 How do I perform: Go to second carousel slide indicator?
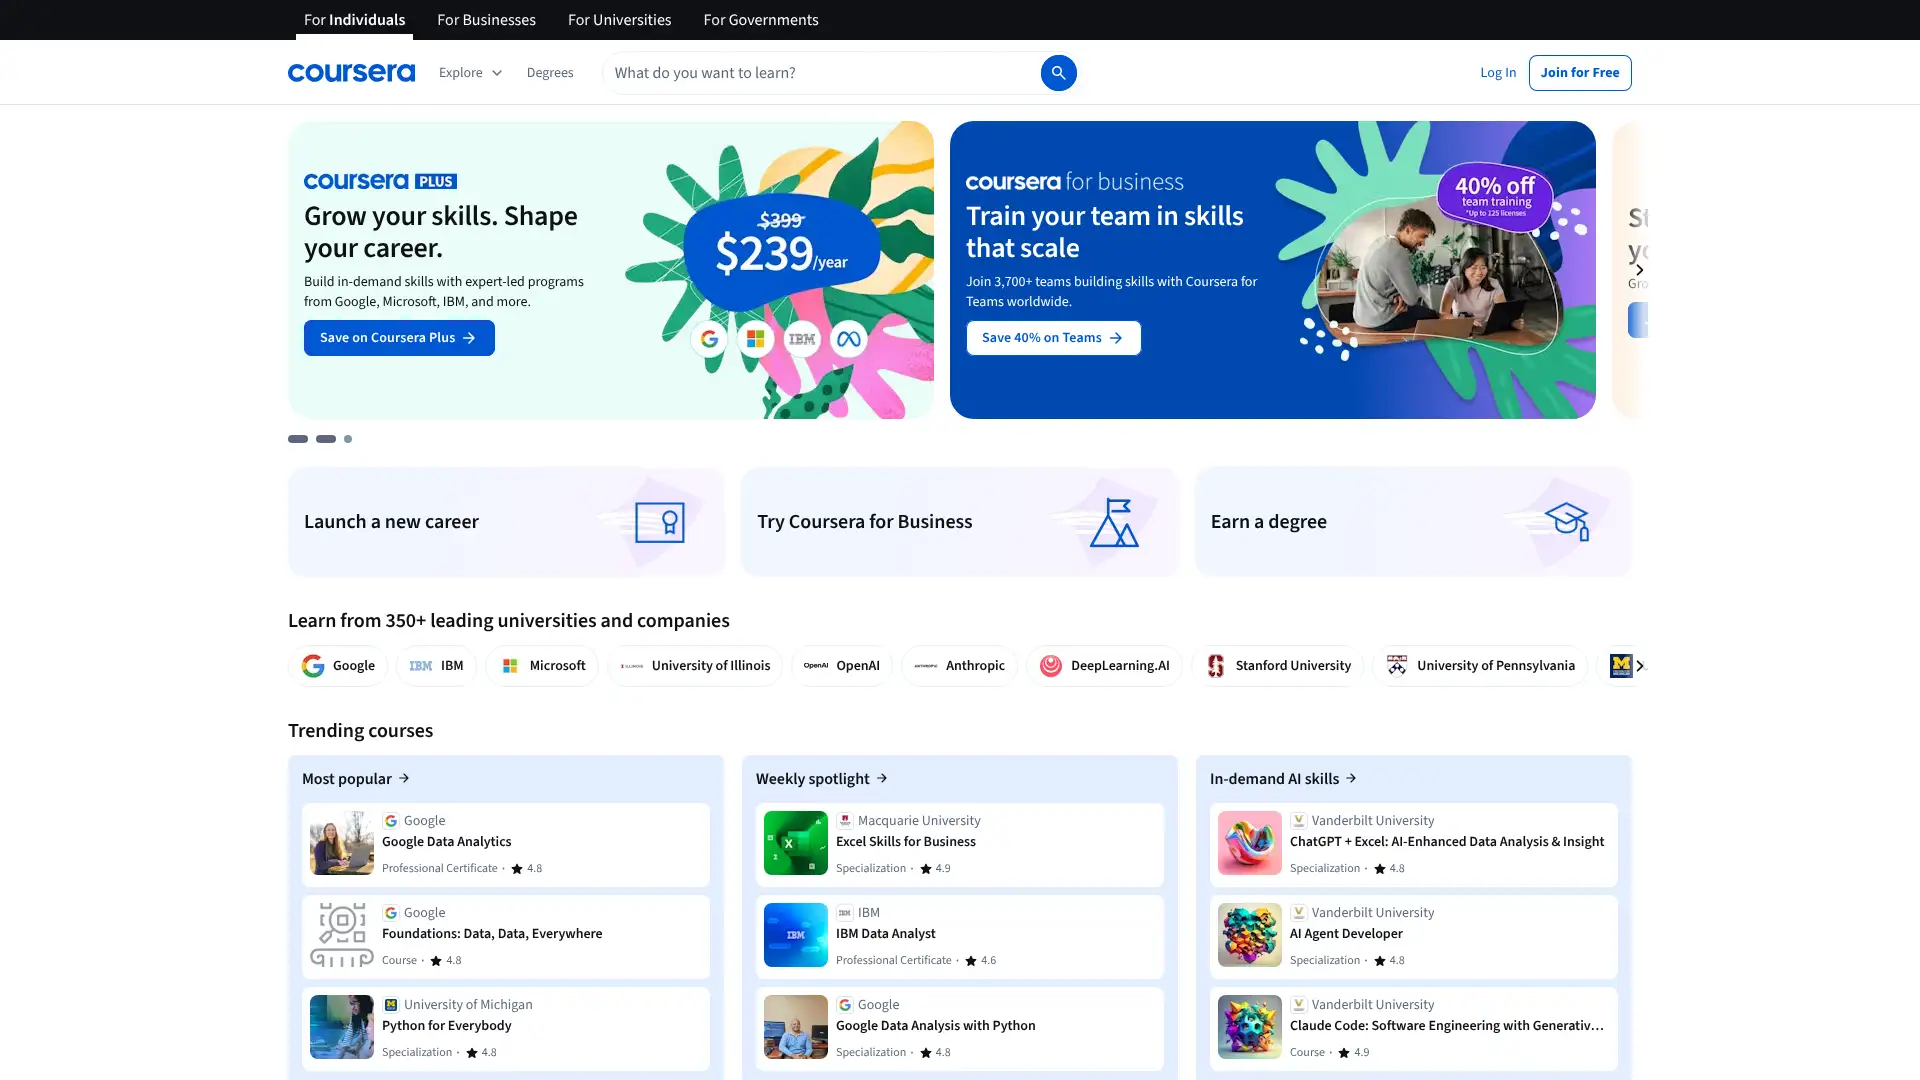pyautogui.click(x=326, y=439)
